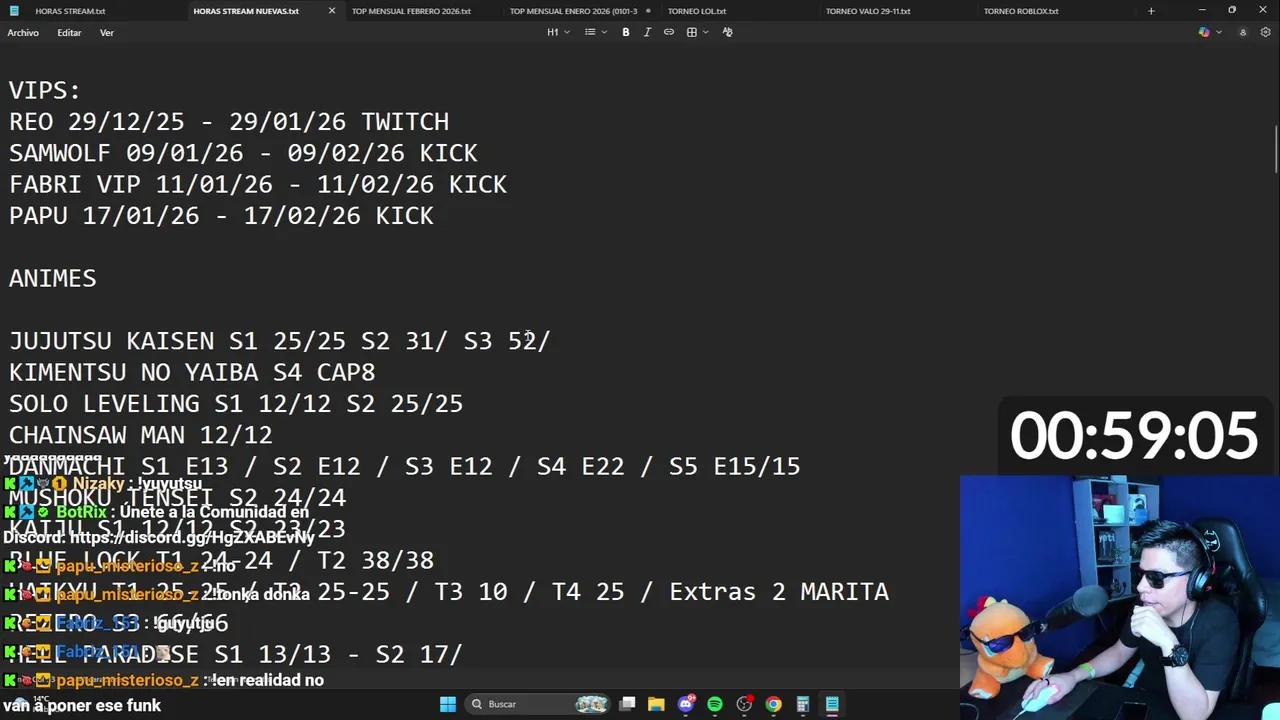Click the Discord invite link in chat overlay

click(x=191, y=538)
